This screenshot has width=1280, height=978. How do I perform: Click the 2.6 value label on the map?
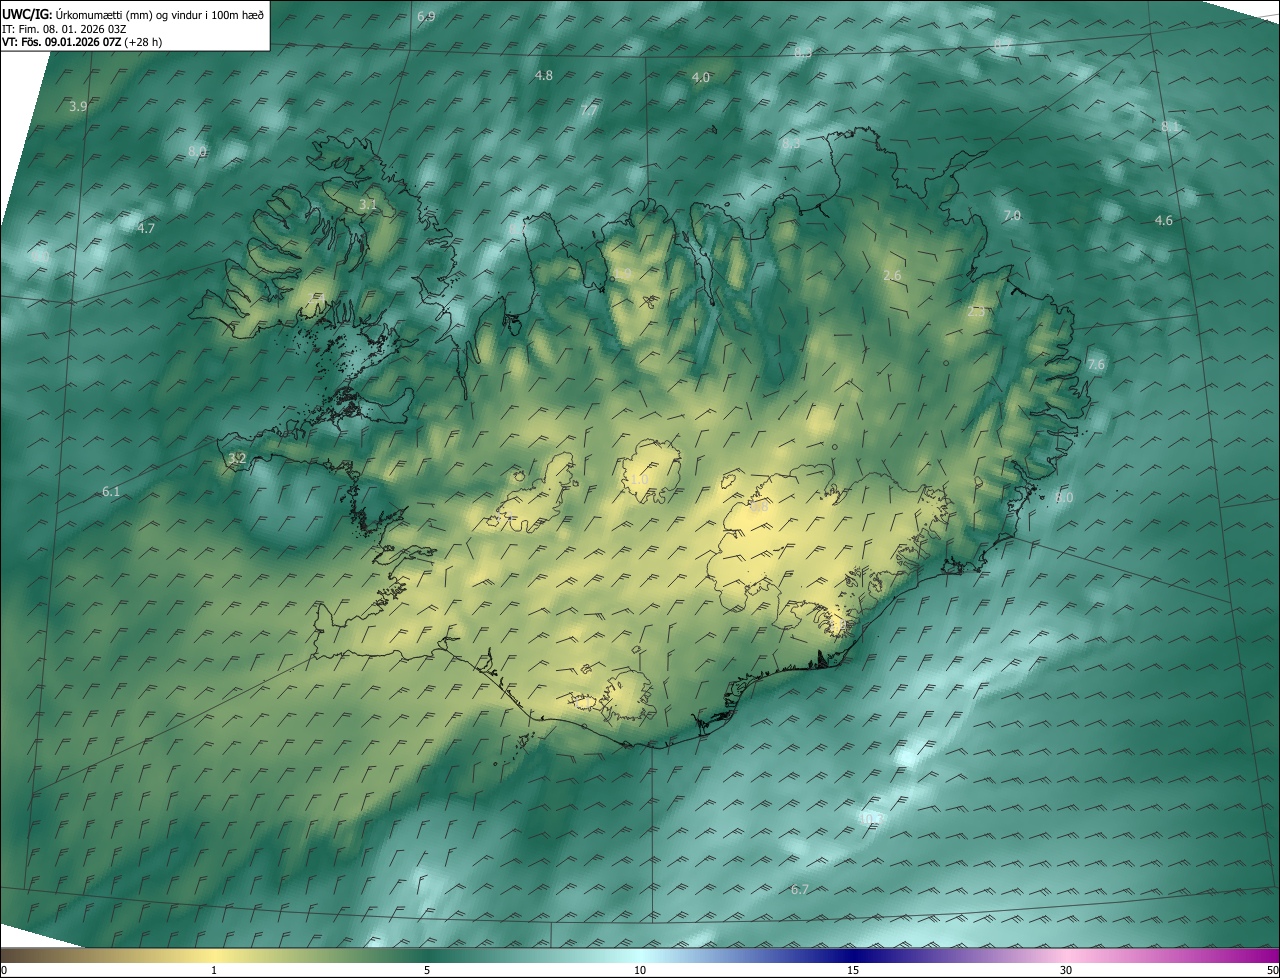(x=893, y=276)
